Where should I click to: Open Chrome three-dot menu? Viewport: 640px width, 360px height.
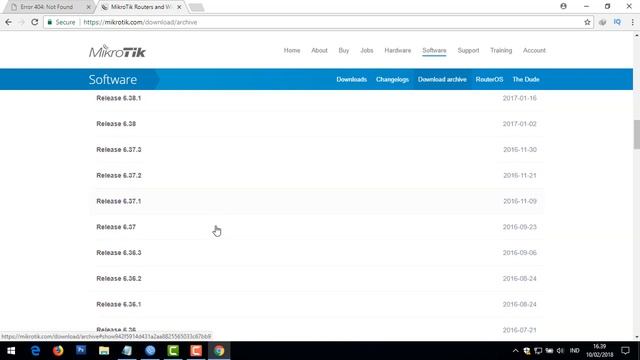[632, 22]
